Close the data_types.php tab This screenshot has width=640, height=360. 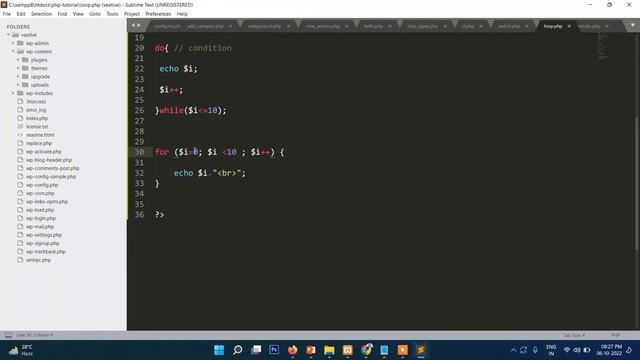click(x=445, y=26)
